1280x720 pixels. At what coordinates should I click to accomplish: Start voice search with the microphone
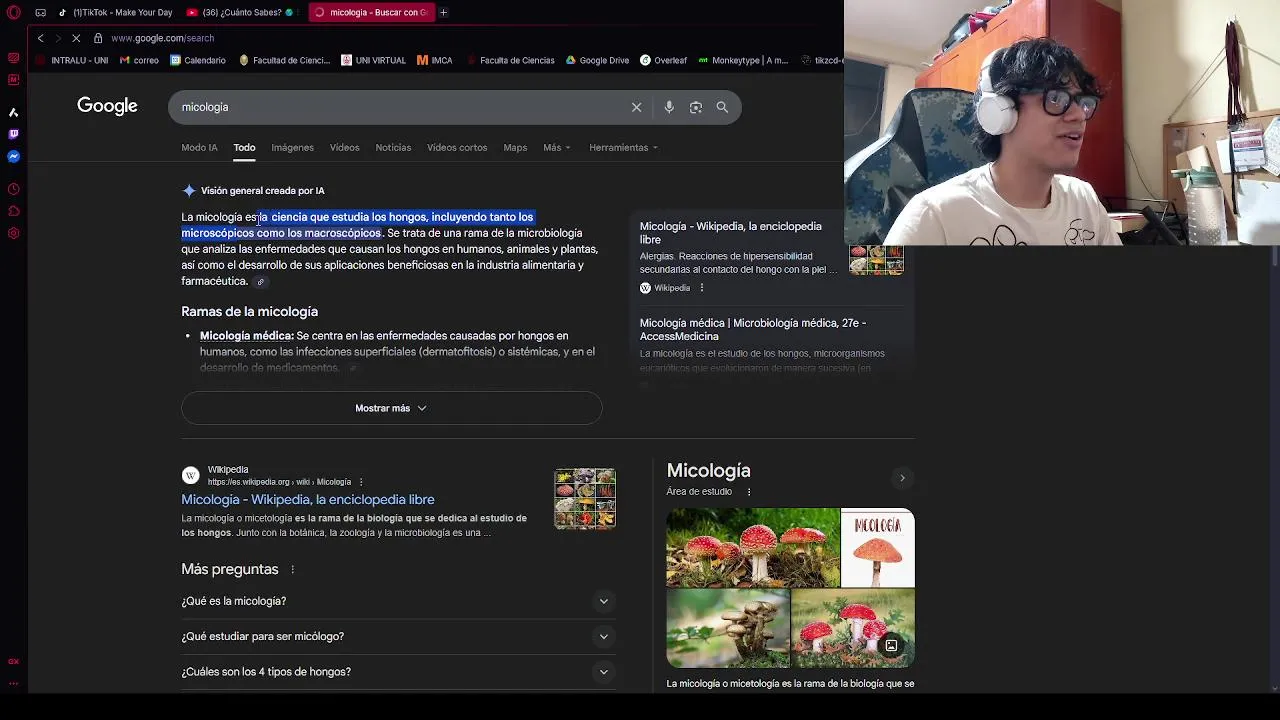[x=669, y=107]
